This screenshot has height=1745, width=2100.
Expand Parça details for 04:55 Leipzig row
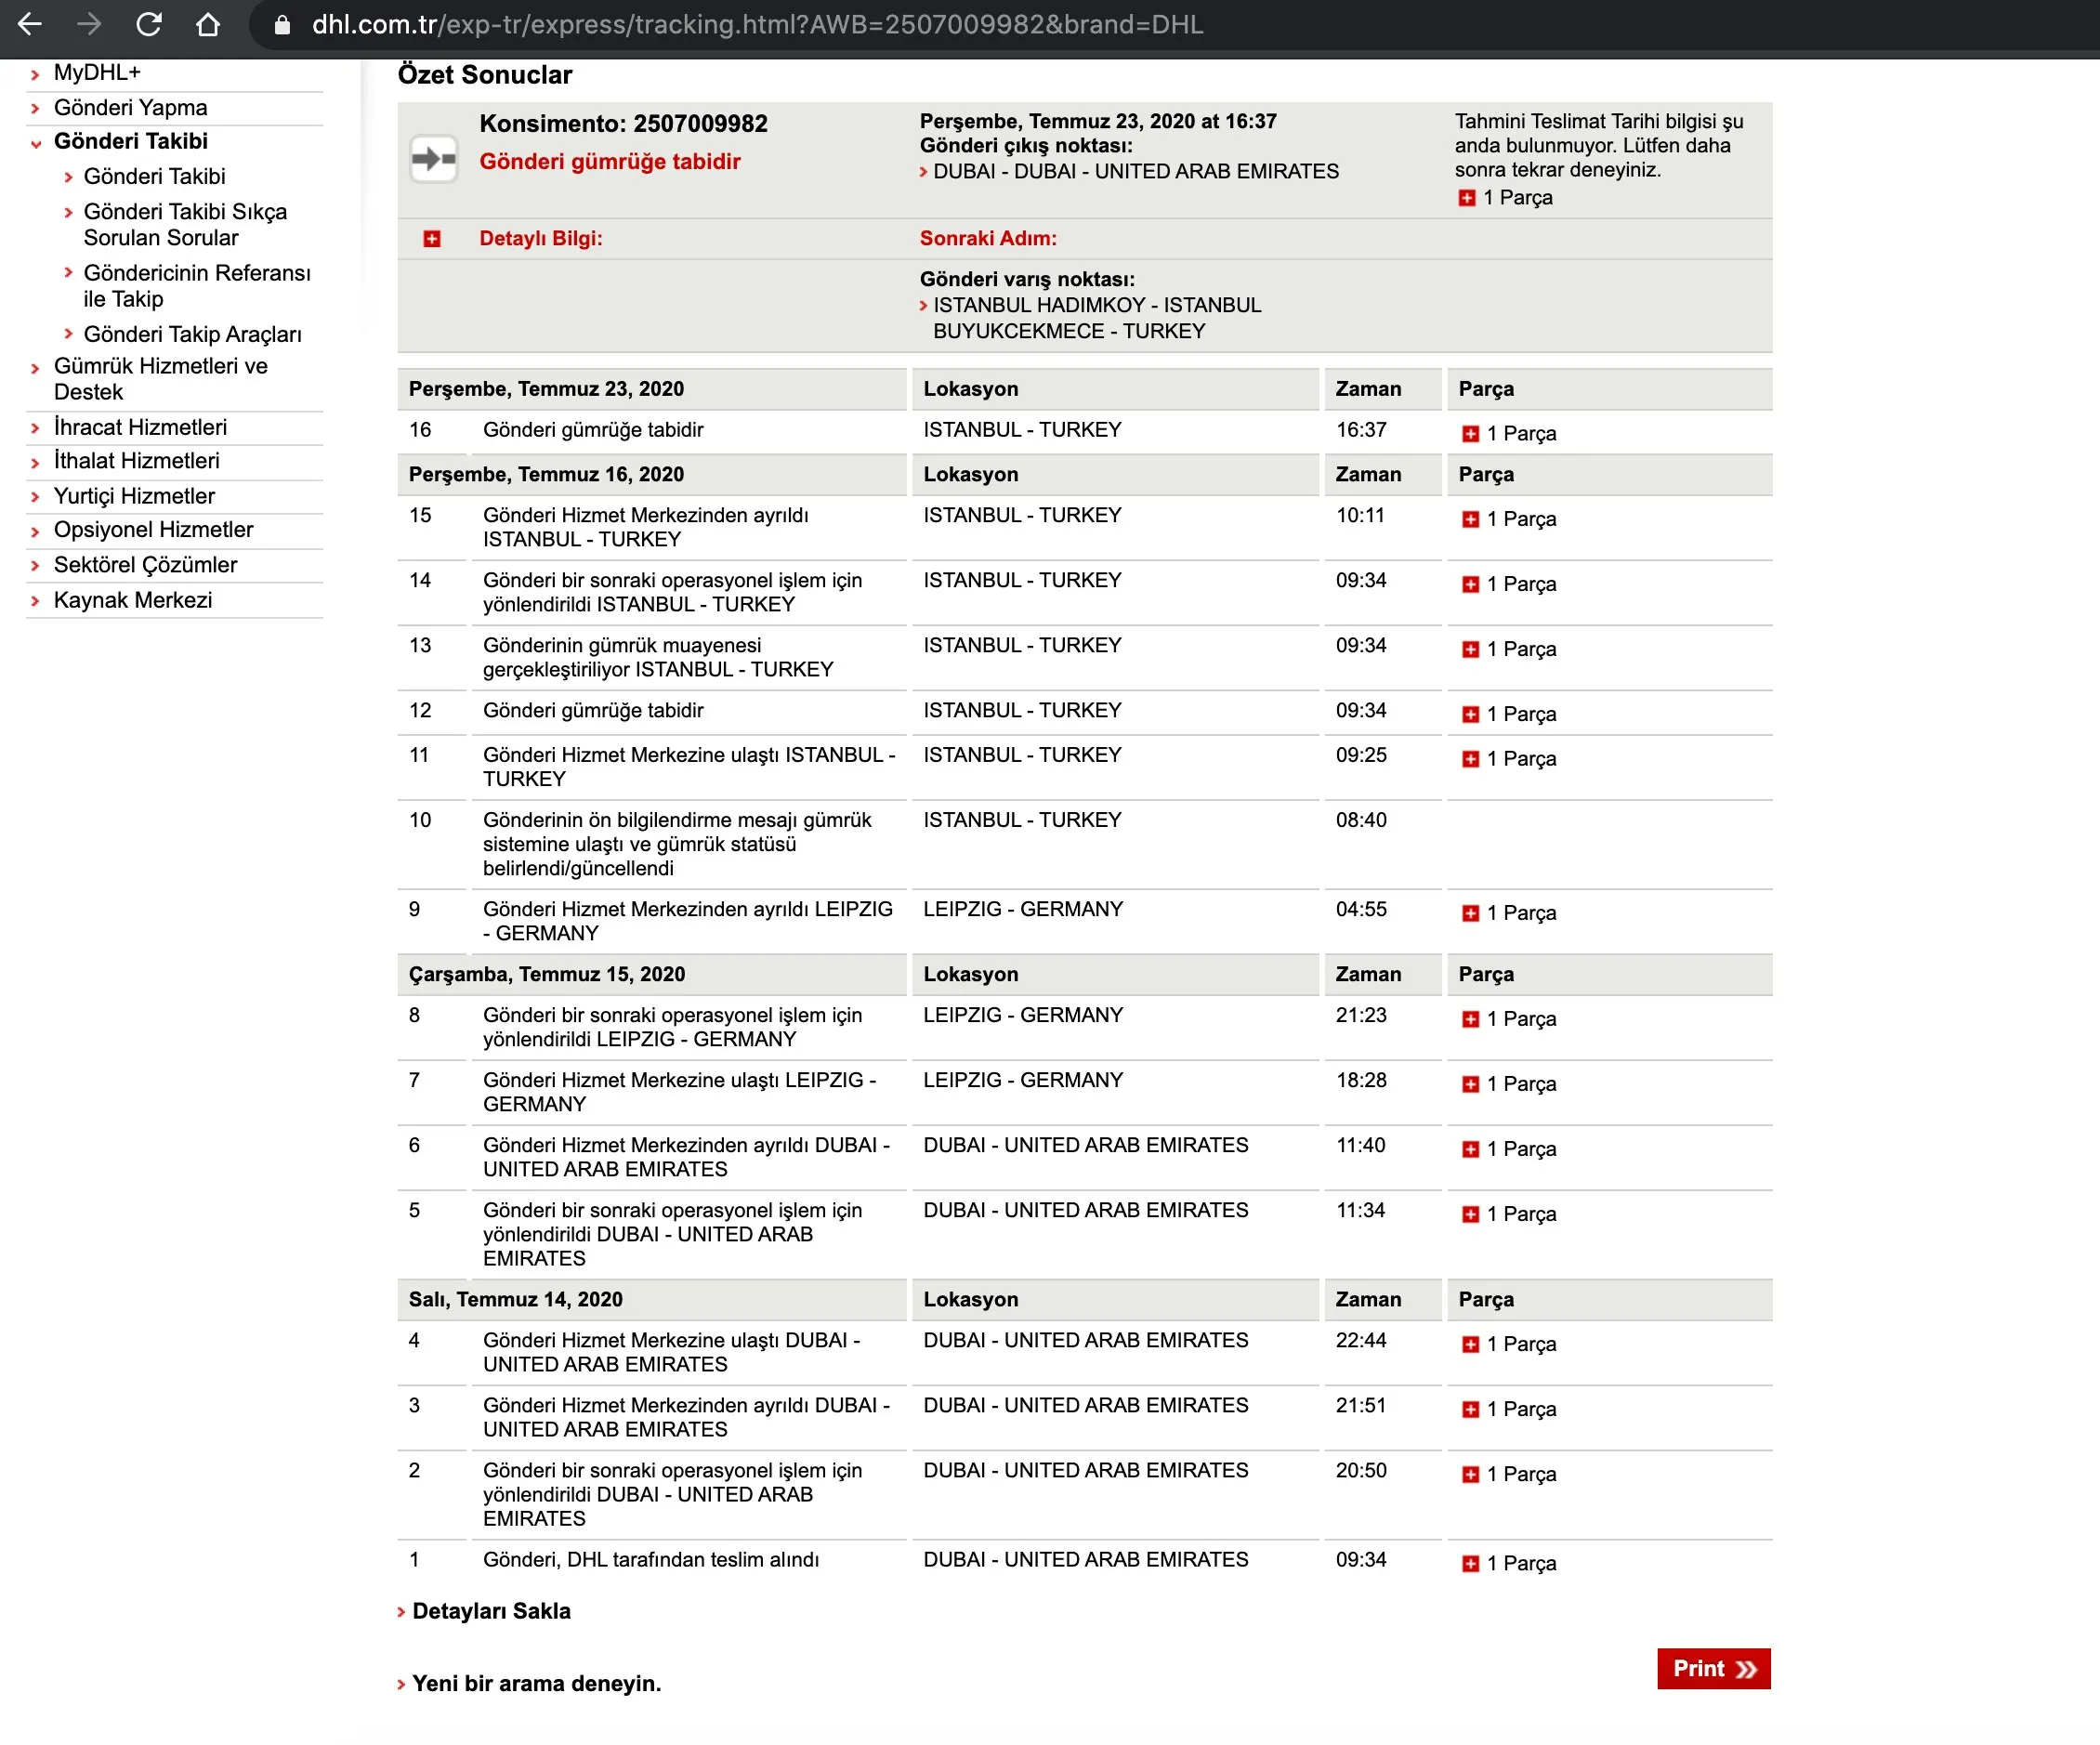point(1470,913)
